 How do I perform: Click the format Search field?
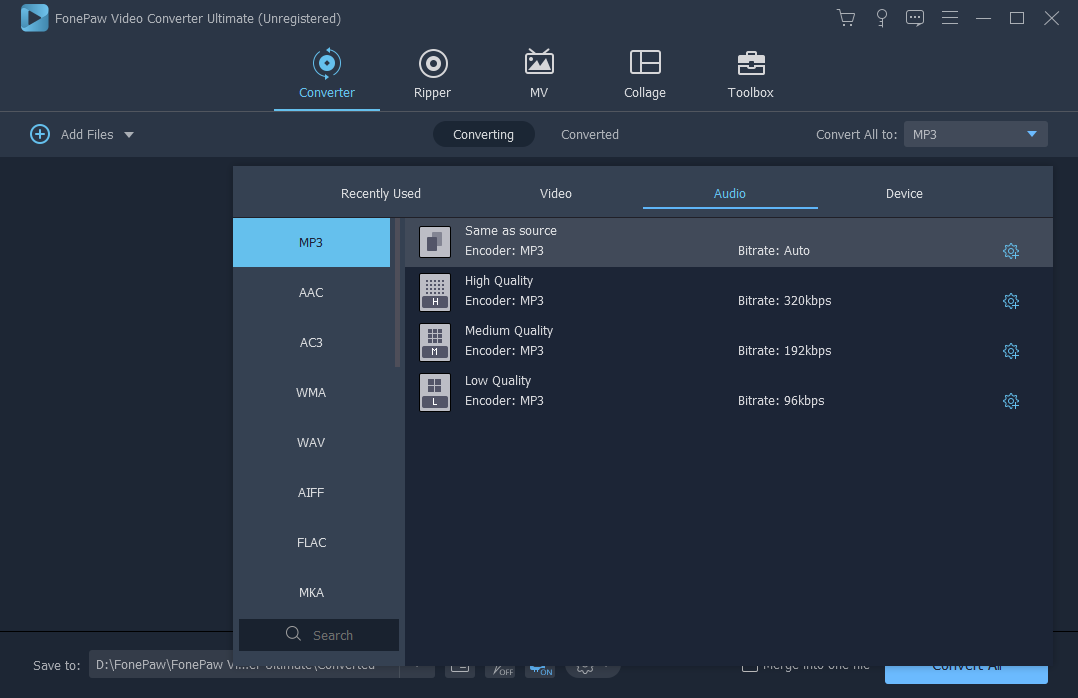pyautogui.click(x=319, y=635)
